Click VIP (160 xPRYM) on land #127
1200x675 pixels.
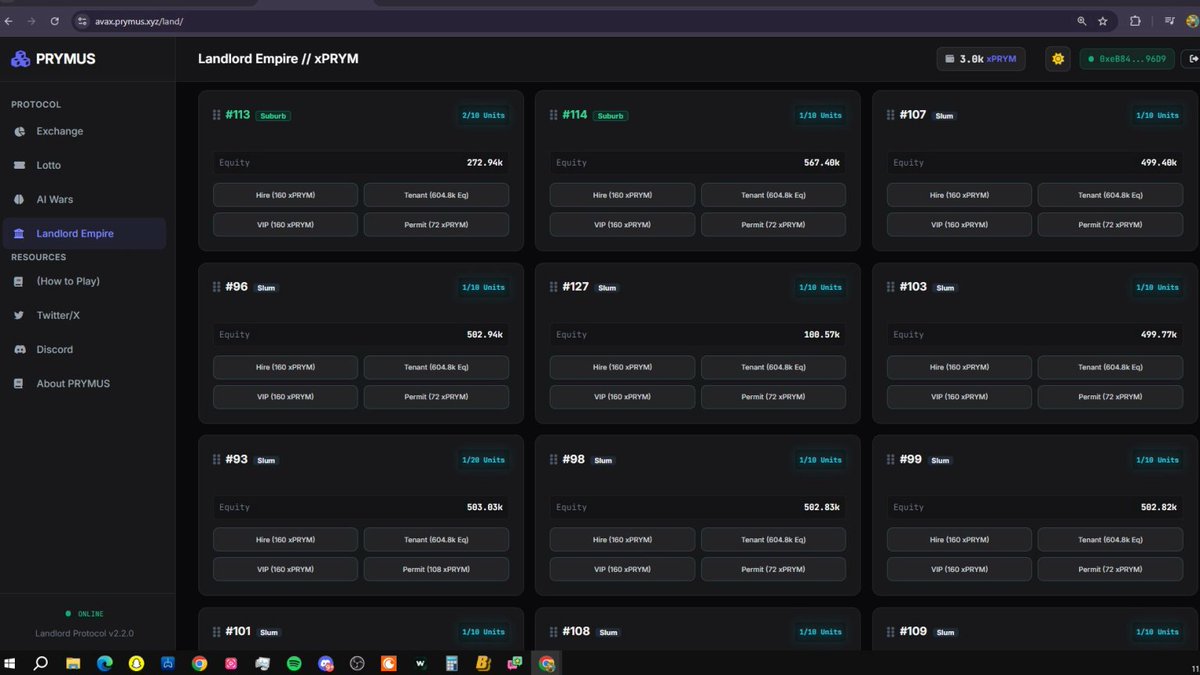[622, 397]
